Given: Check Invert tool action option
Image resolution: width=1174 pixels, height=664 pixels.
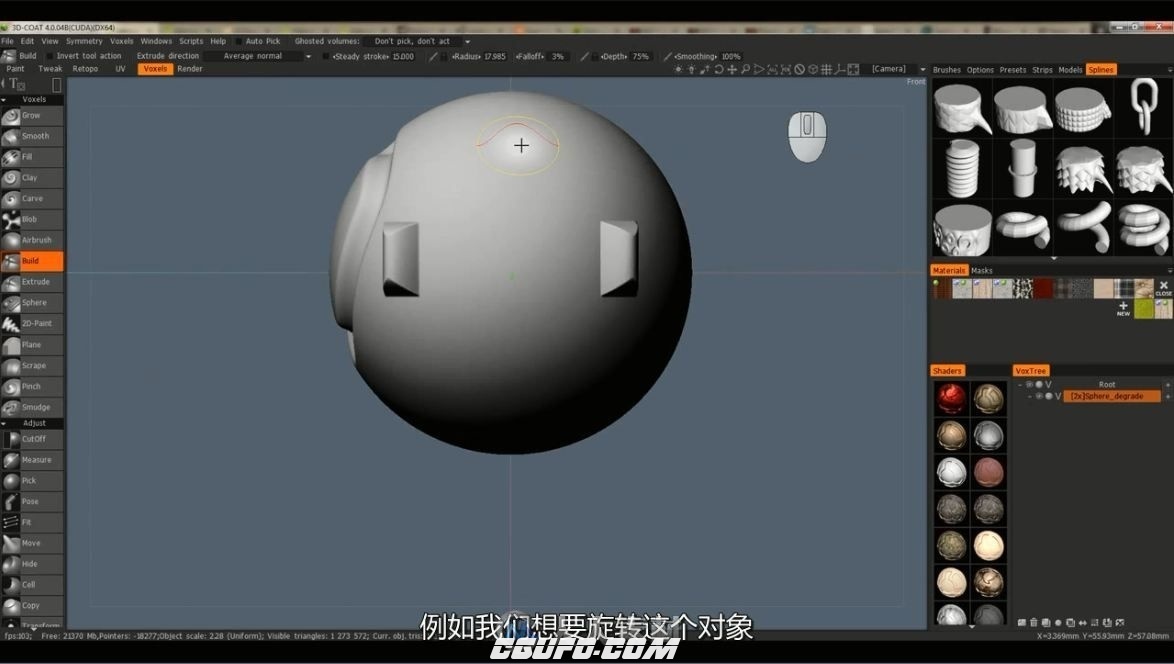Looking at the screenshot, I should click(x=50, y=56).
